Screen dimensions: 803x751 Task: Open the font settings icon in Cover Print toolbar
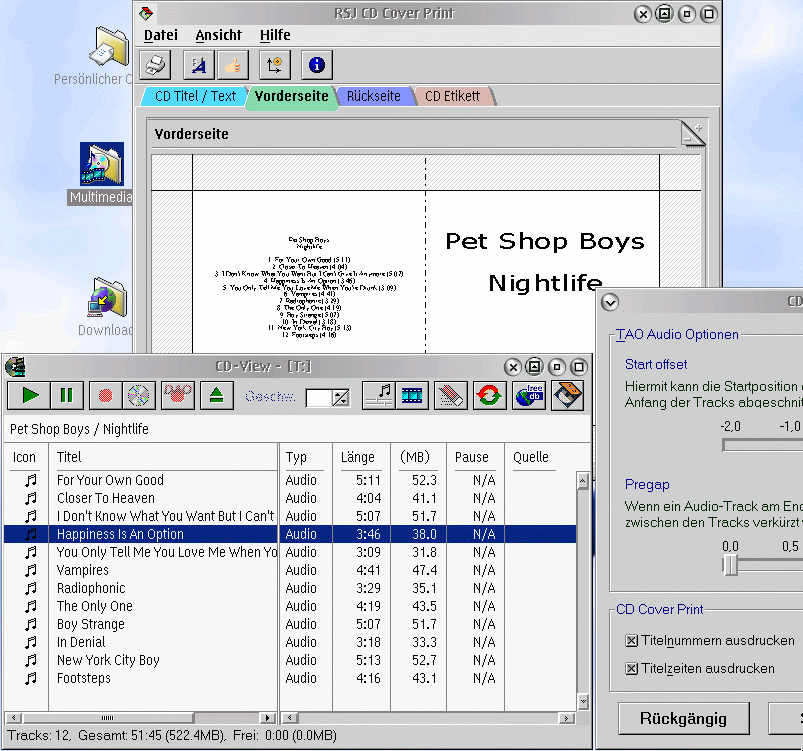click(x=199, y=65)
